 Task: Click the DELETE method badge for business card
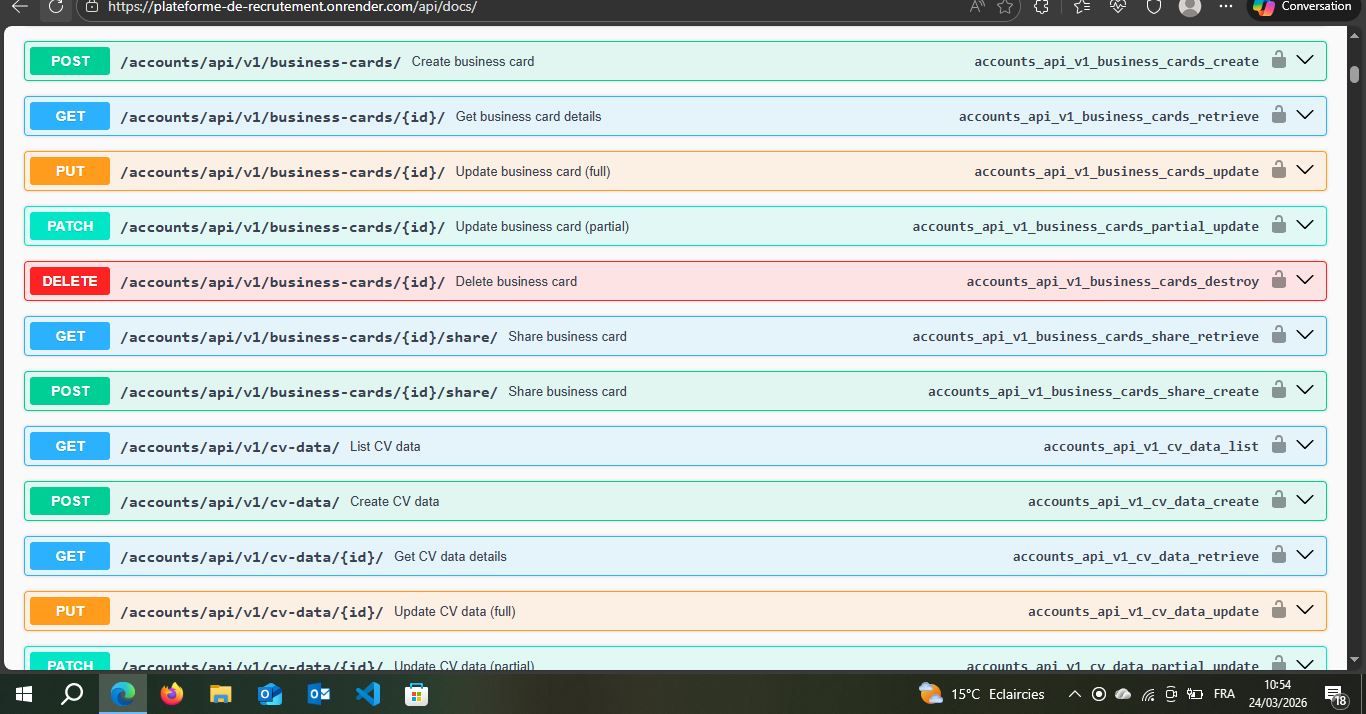(x=70, y=281)
